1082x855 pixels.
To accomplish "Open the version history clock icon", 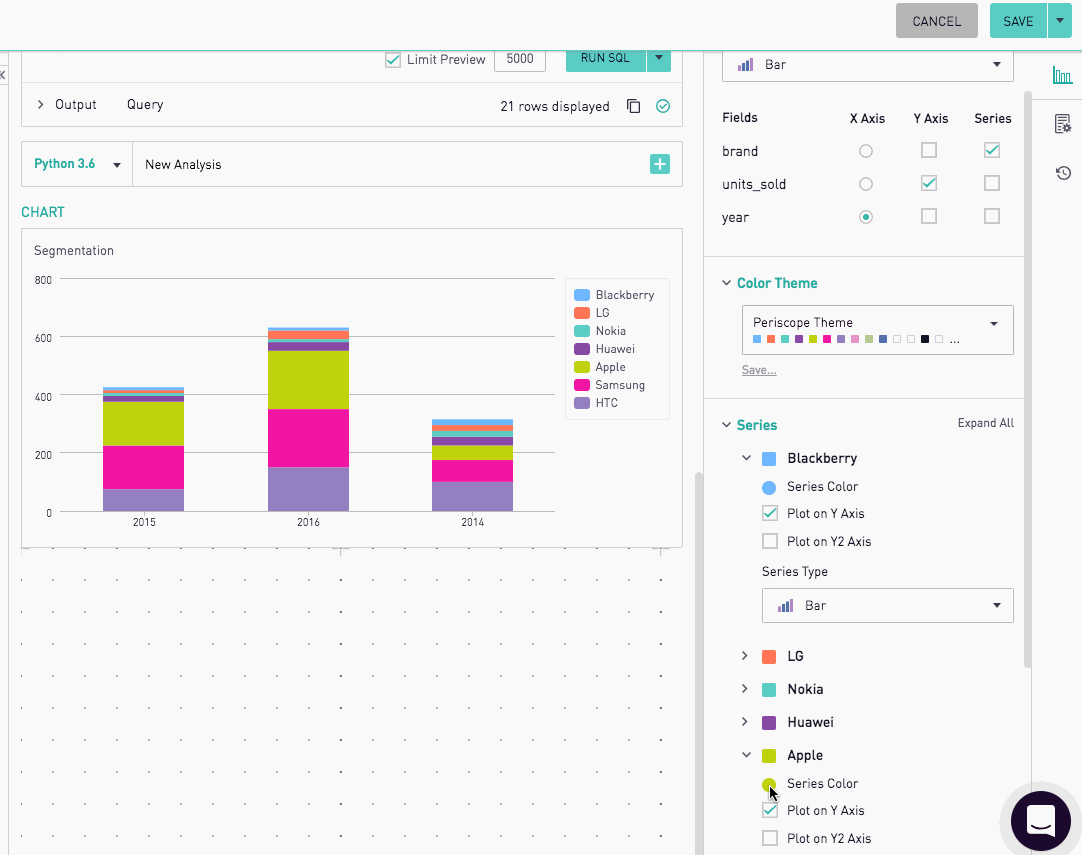I will (1063, 173).
